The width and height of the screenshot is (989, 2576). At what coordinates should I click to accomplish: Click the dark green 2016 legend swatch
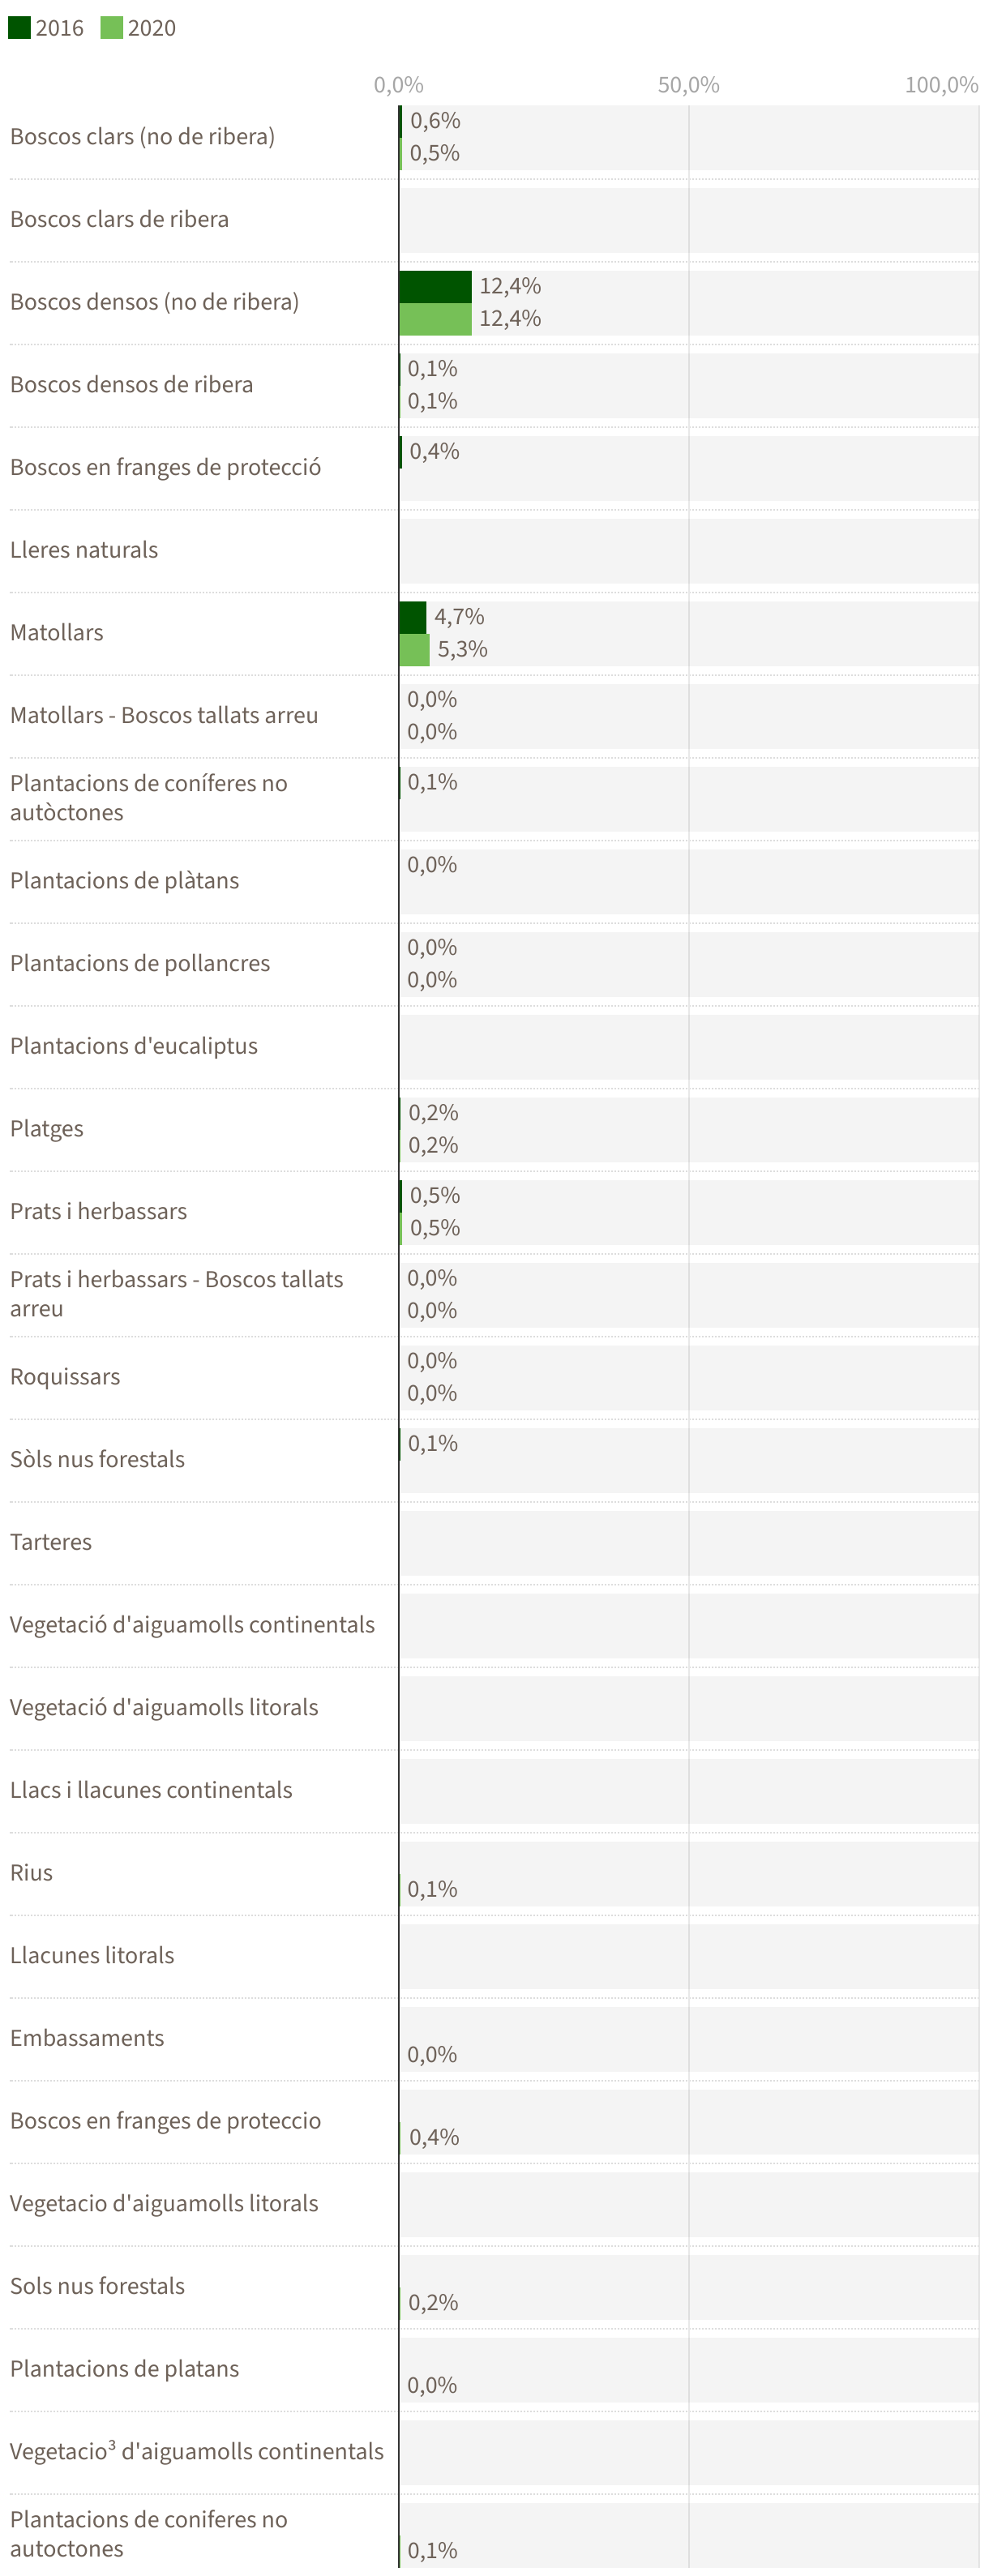(x=19, y=27)
